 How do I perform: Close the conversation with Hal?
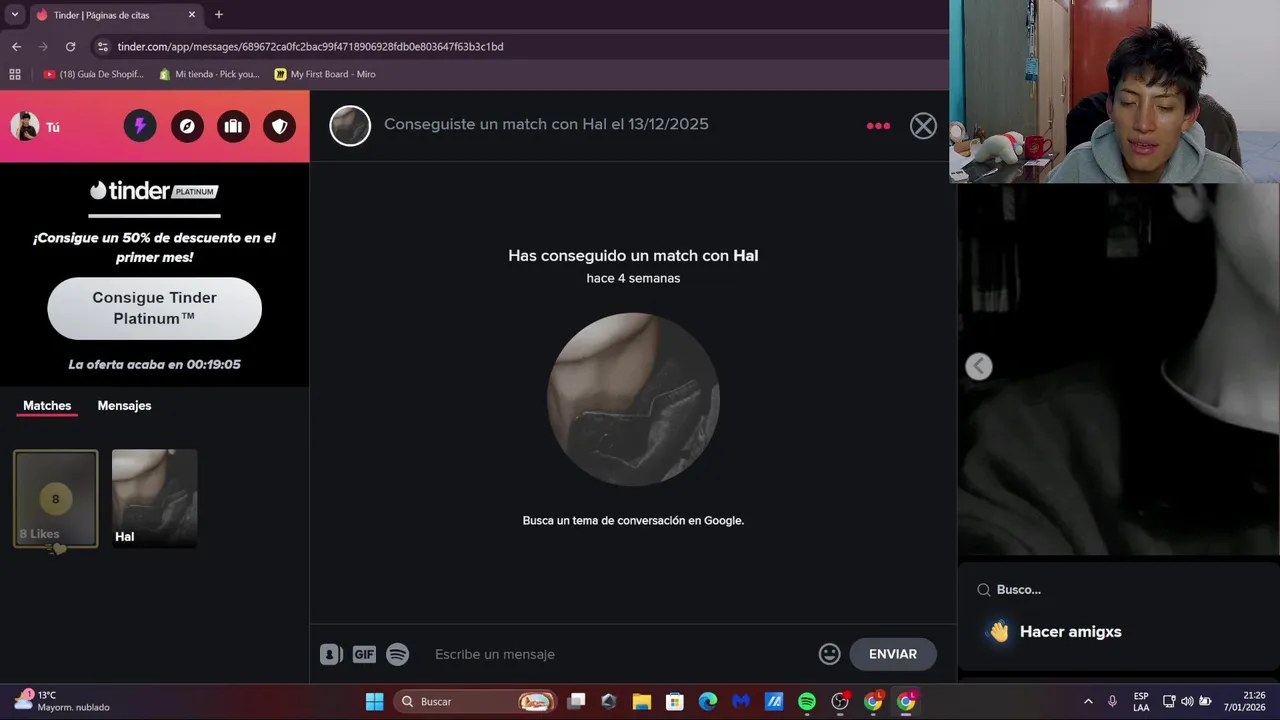point(923,126)
